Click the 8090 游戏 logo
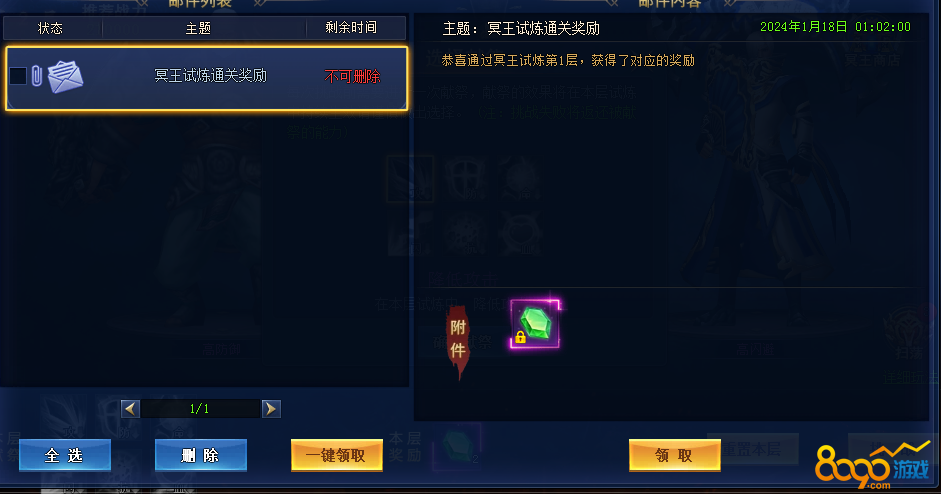This screenshot has width=941, height=494. point(873,467)
